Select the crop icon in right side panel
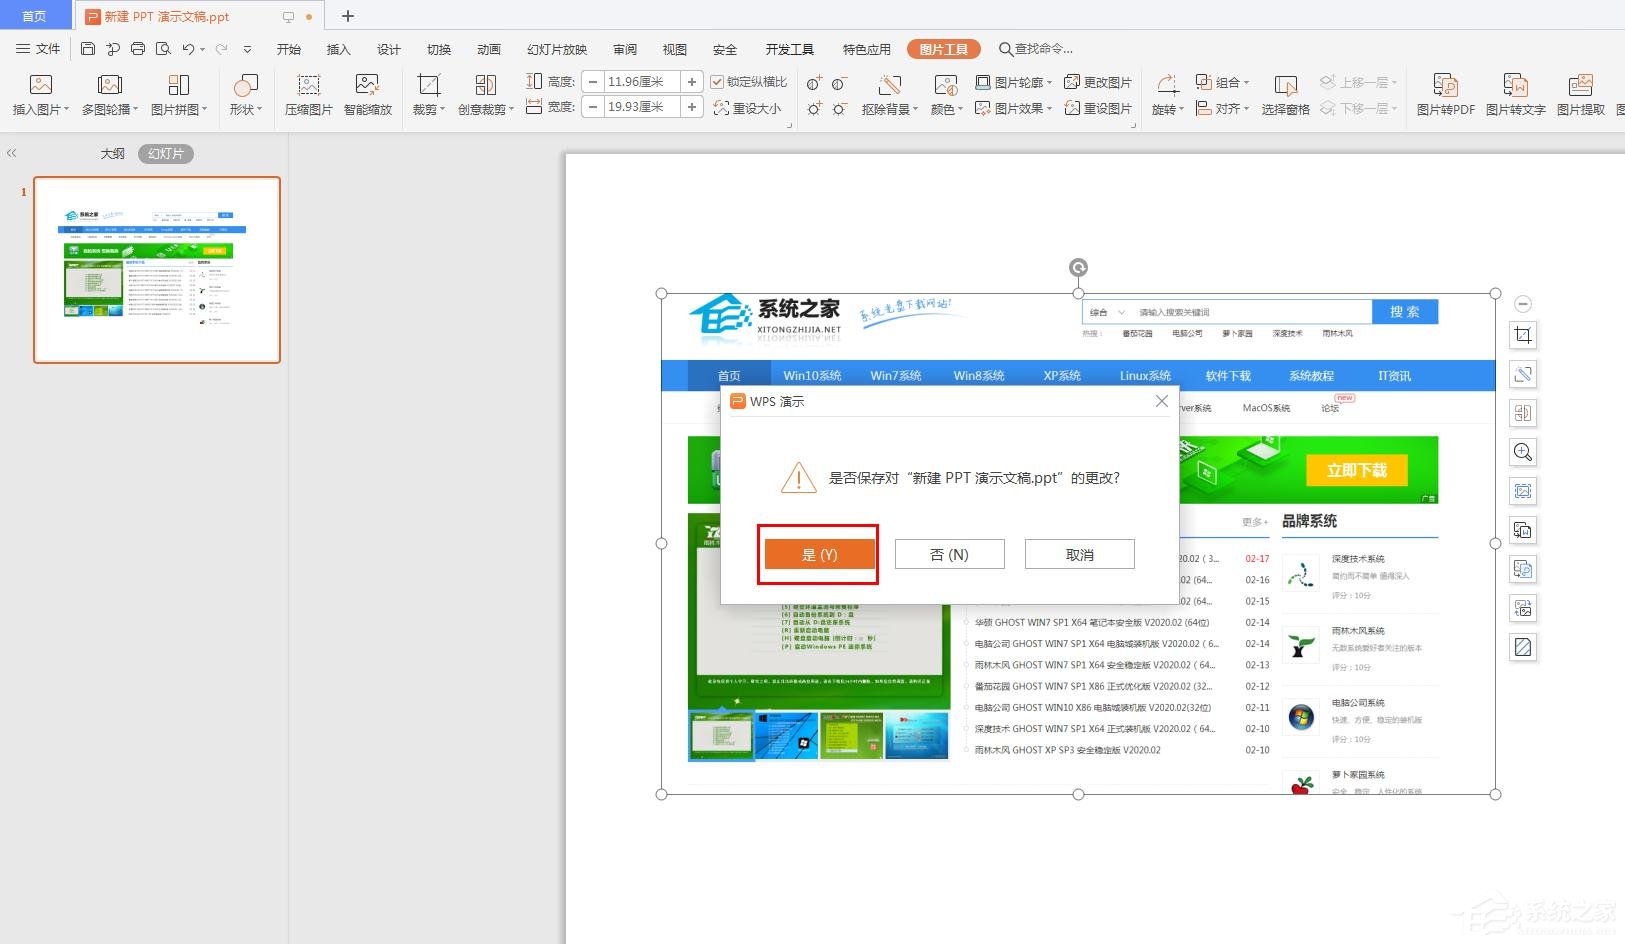The image size is (1625, 944). pyautogui.click(x=1523, y=335)
